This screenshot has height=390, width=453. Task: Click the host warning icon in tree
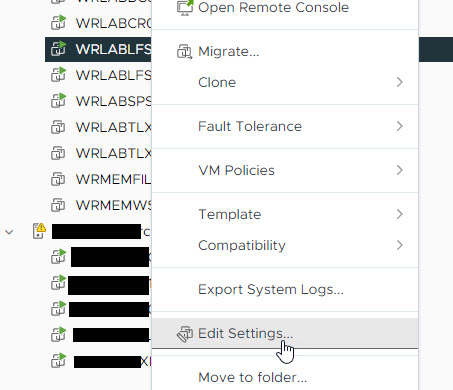click(39, 231)
